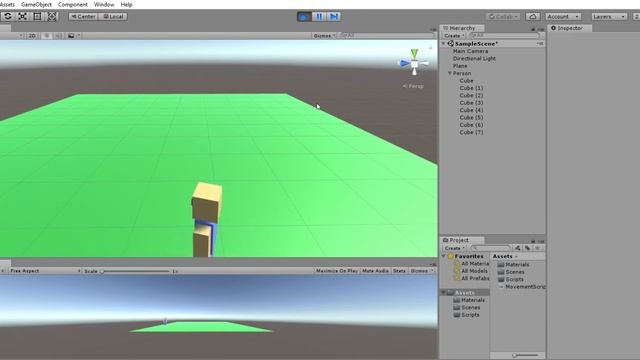Select Main Camera in Hierarchy
Image resolution: width=640 pixels, height=360 pixels.
pyautogui.click(x=470, y=51)
